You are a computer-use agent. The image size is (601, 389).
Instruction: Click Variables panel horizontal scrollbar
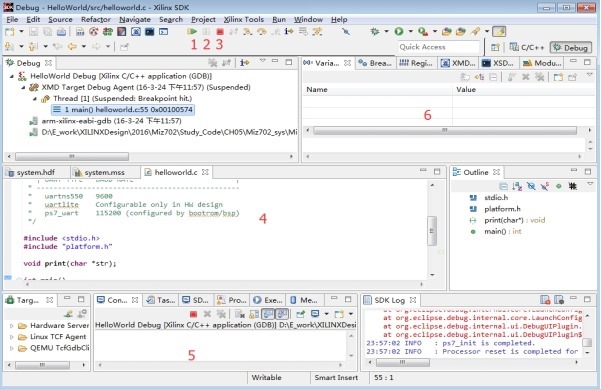pyautogui.click(x=445, y=130)
